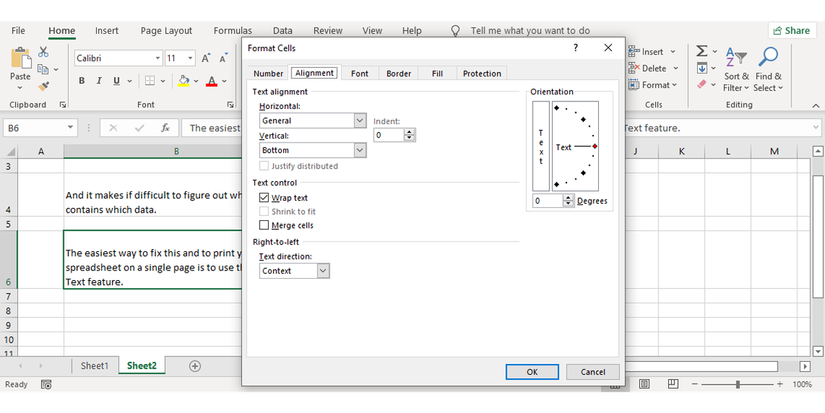
Task: Switch to Border tab in dialog
Action: (x=398, y=74)
